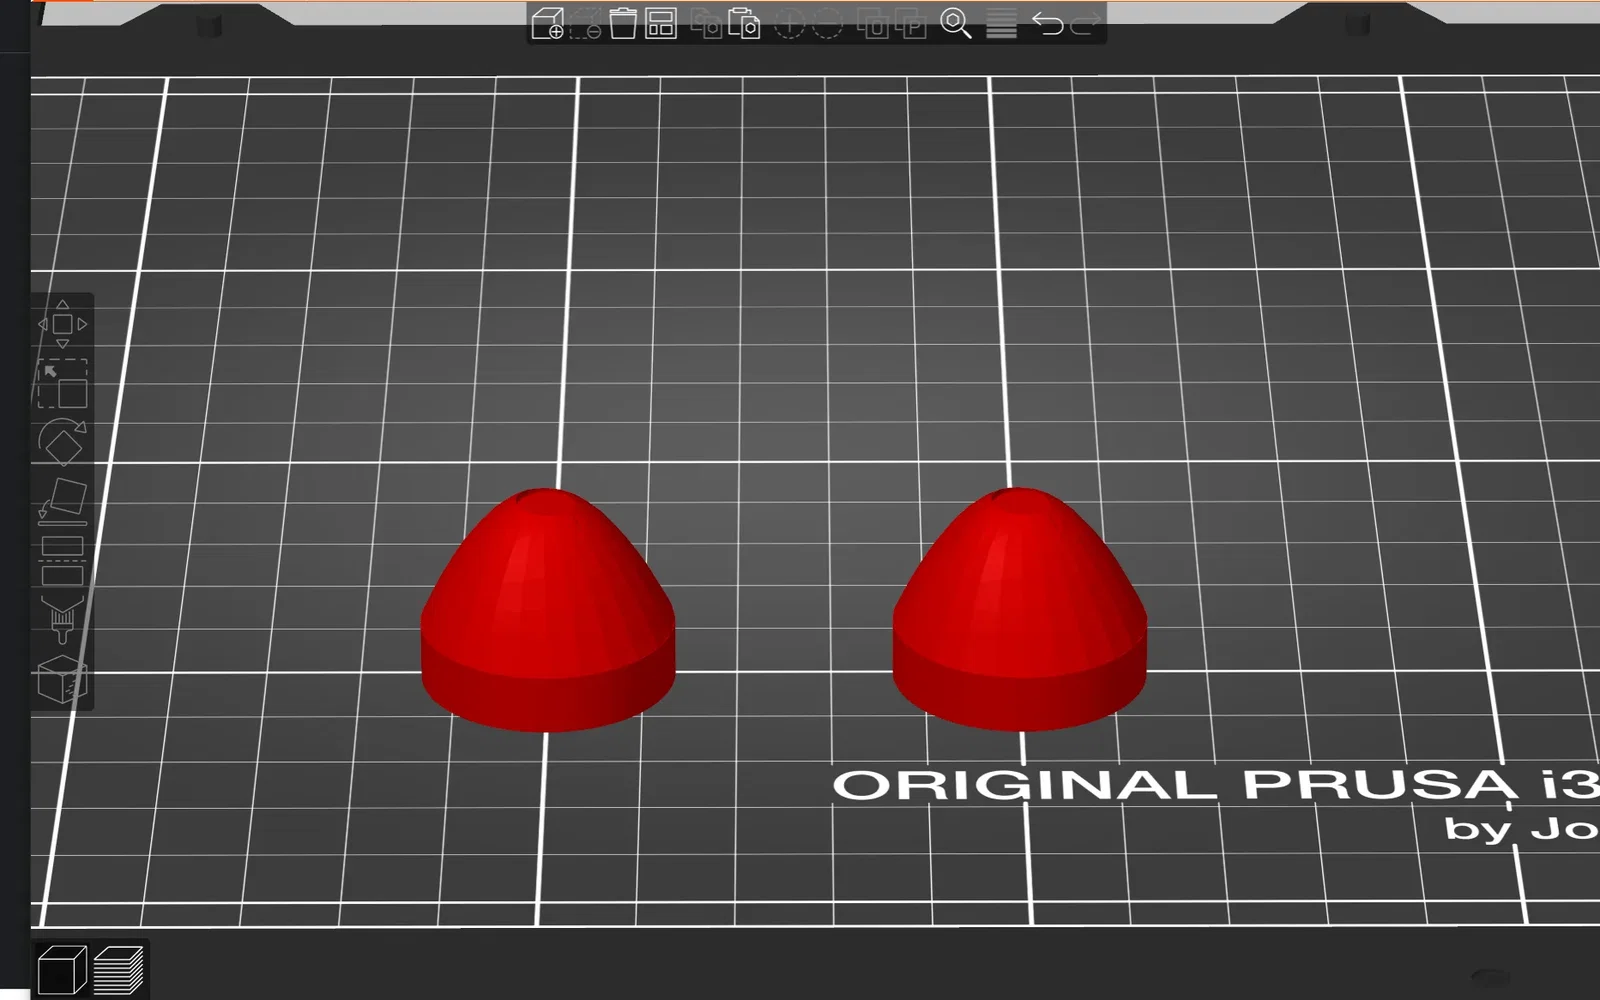
Task: Select the left red dome model
Action: (x=548, y=610)
